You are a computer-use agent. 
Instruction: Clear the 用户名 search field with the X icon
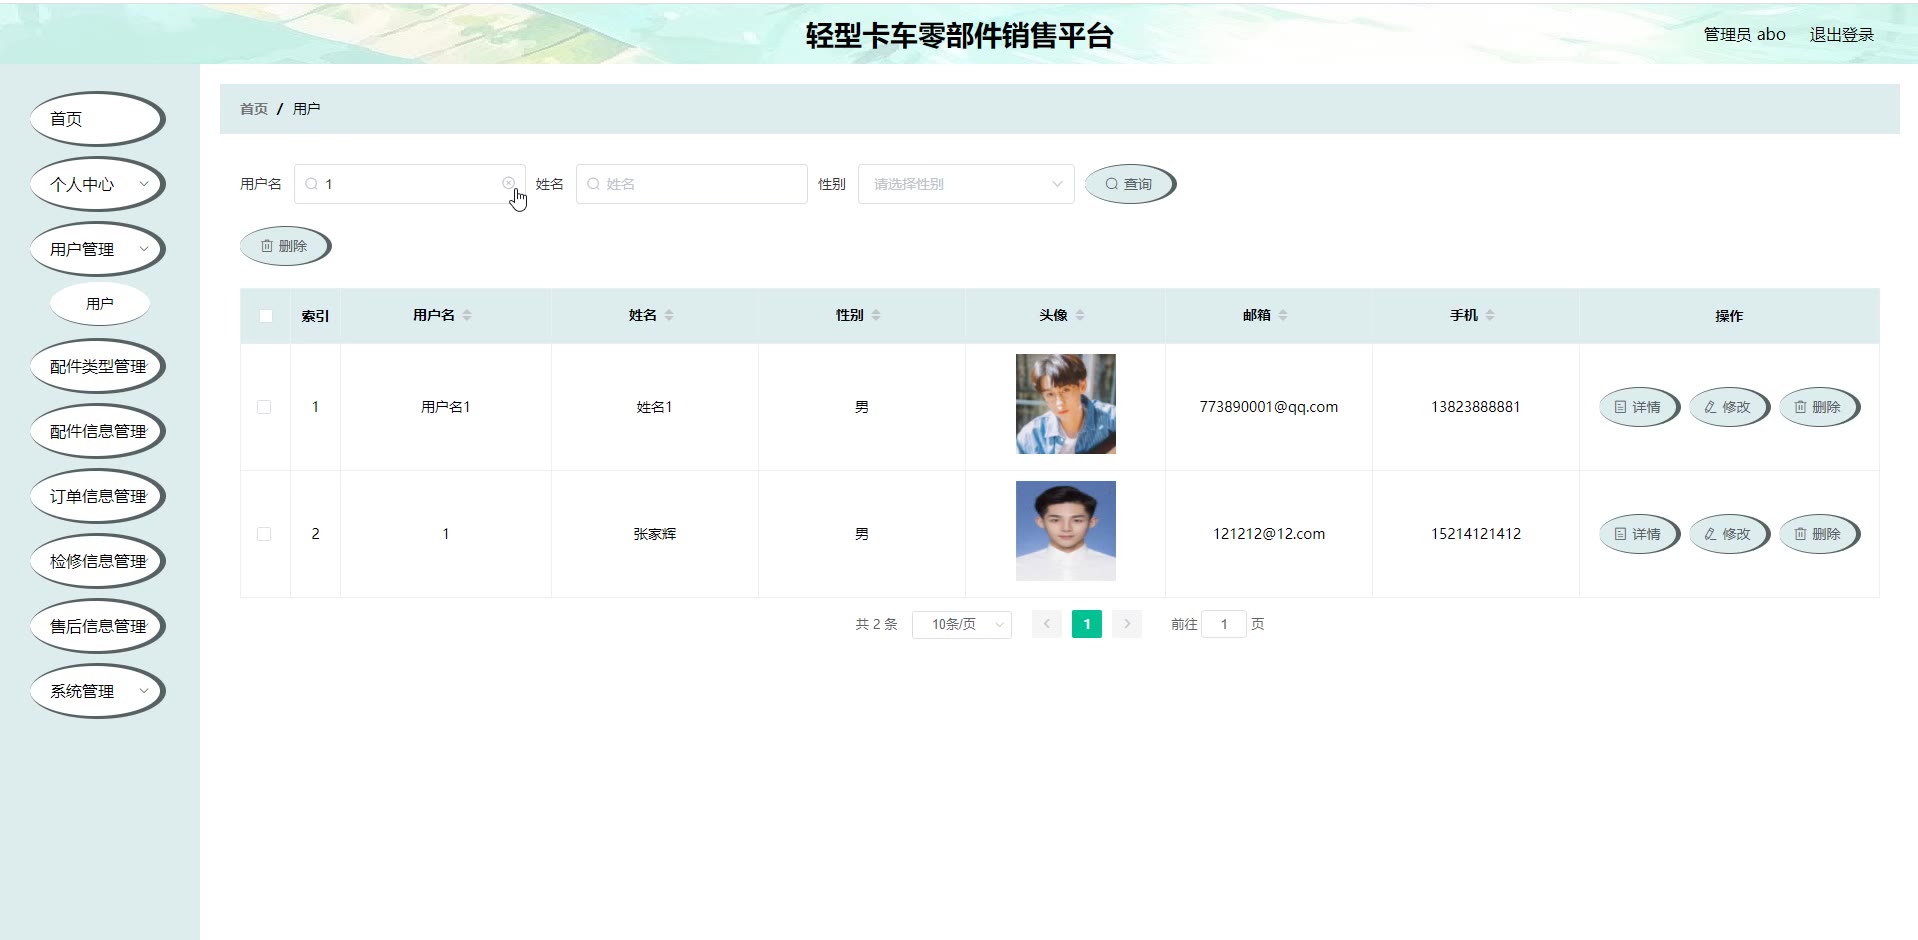tap(508, 183)
